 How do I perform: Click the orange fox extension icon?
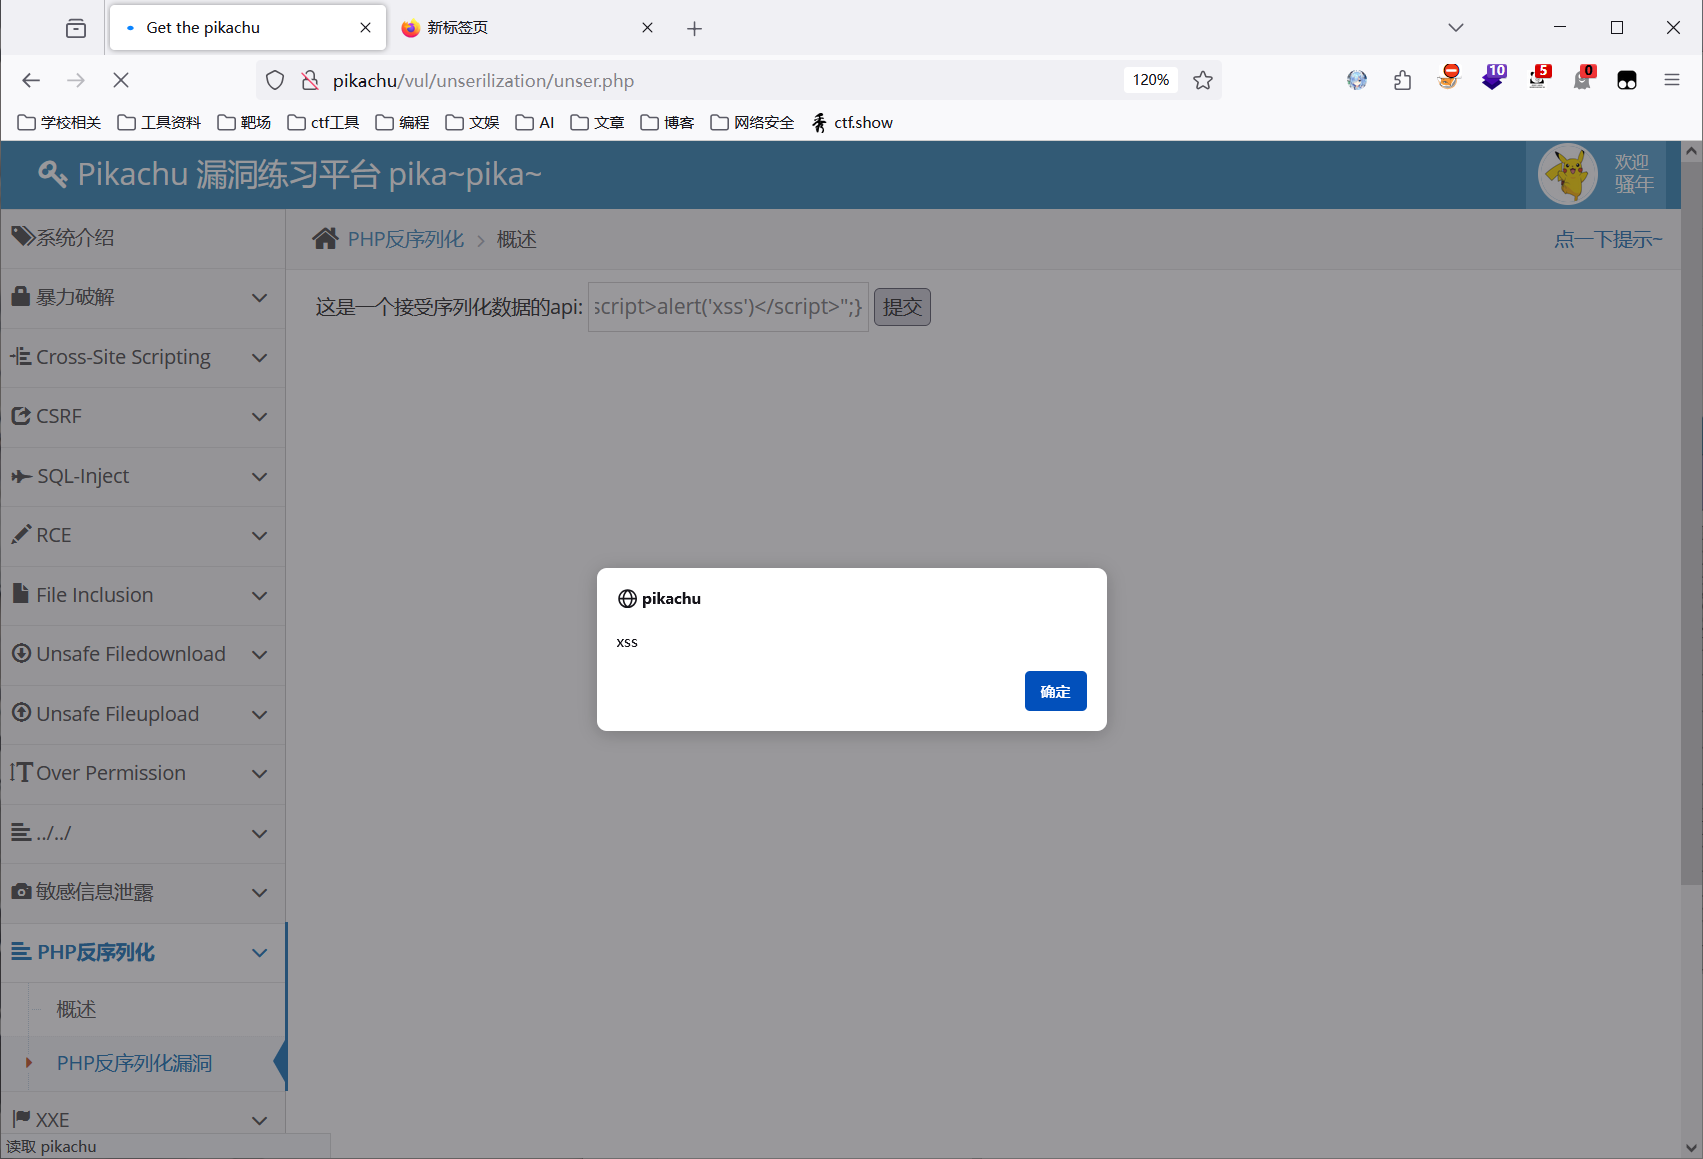[x=1448, y=78]
